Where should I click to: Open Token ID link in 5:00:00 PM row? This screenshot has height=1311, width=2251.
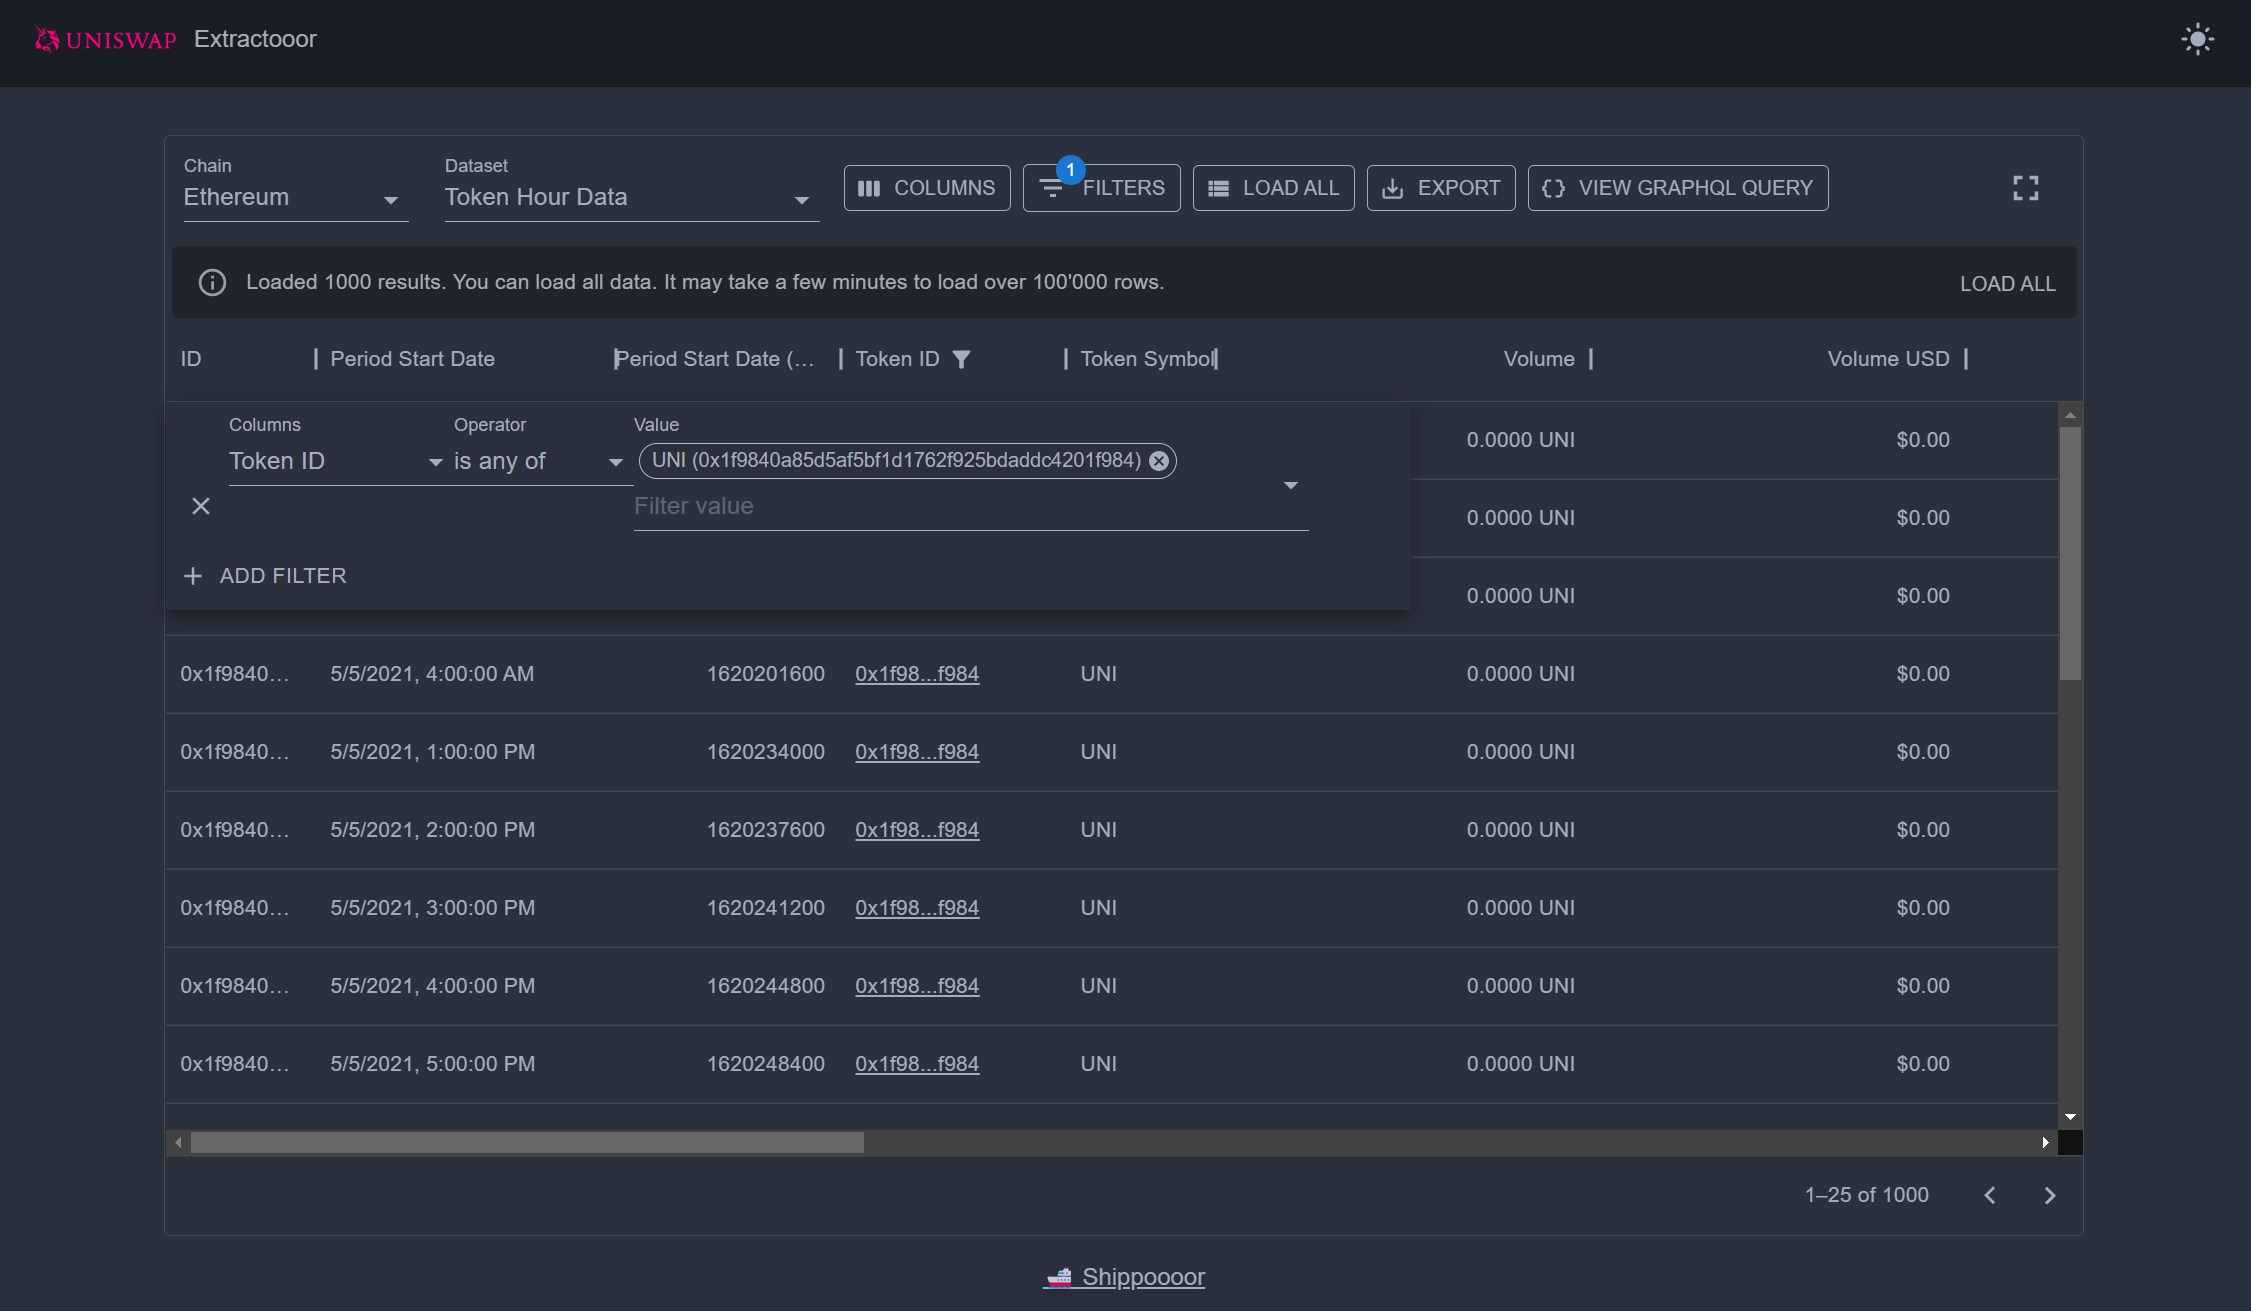coord(917,1064)
